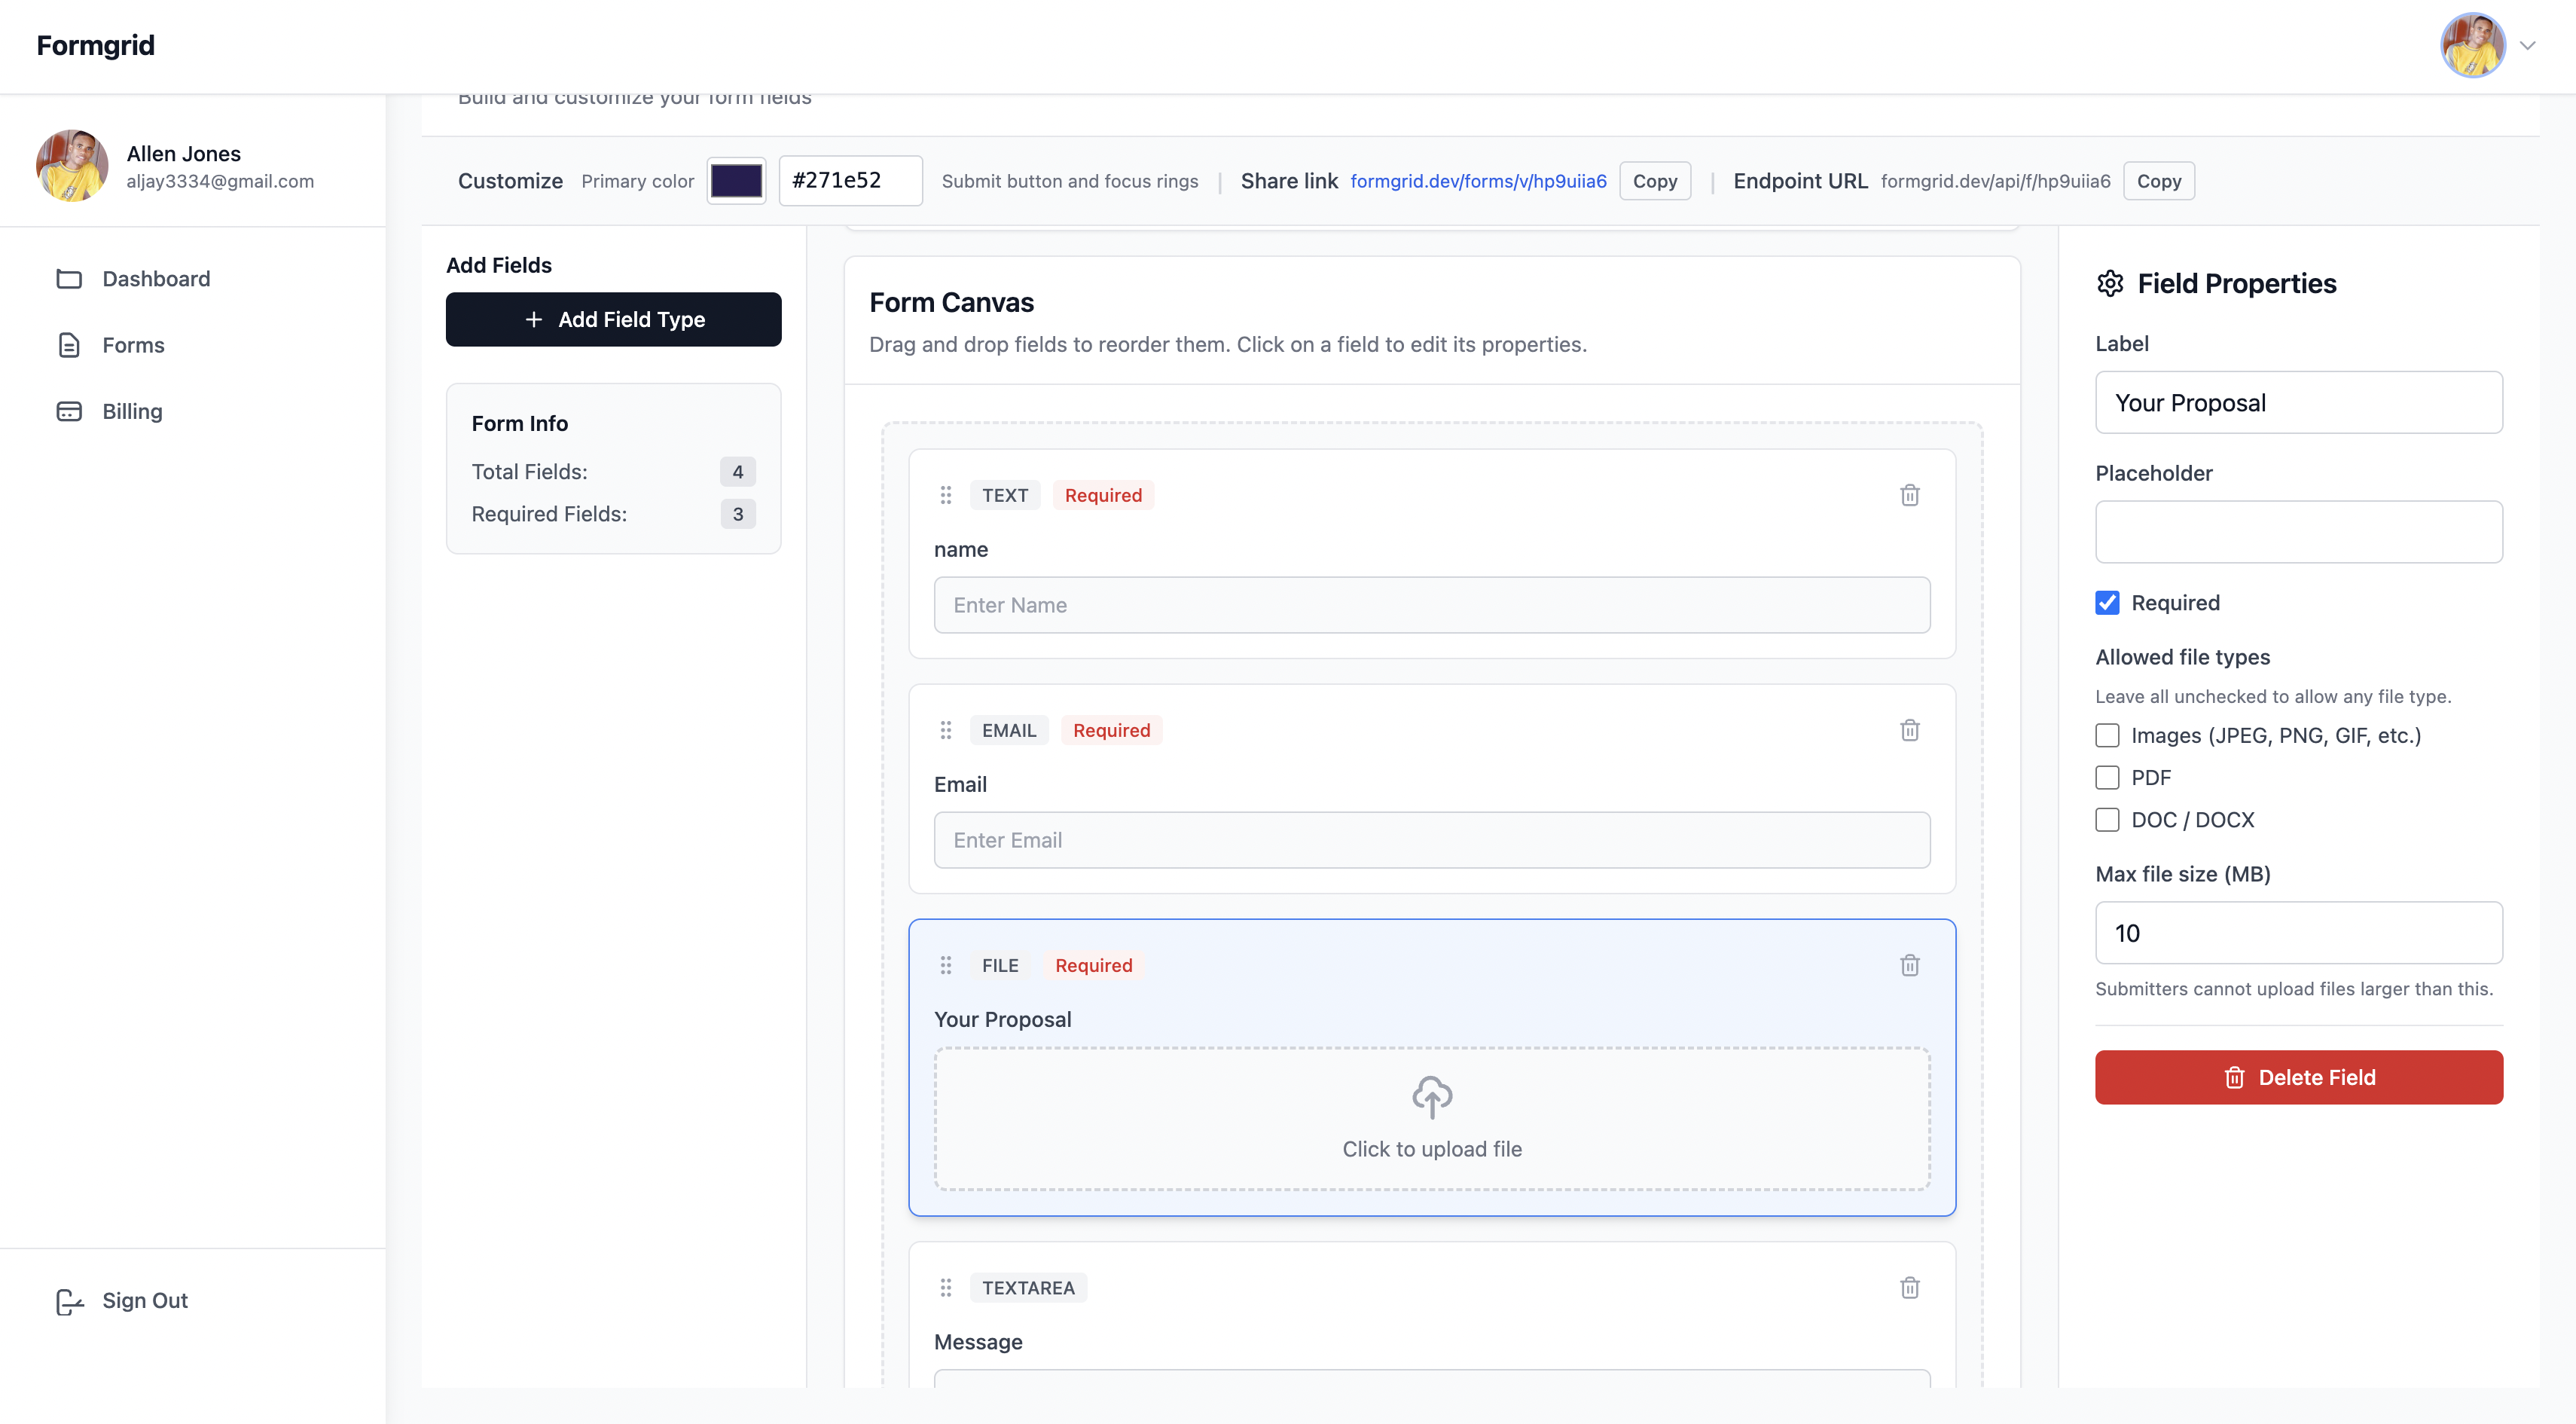Uncheck the Required checkbox in Field Properties
The height and width of the screenshot is (1424, 2576).
point(2107,603)
